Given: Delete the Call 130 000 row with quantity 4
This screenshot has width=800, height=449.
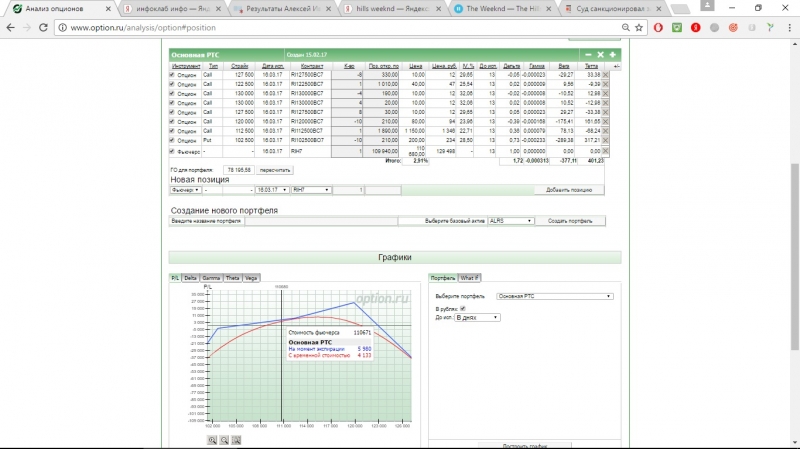Looking at the screenshot, I should coord(606,103).
